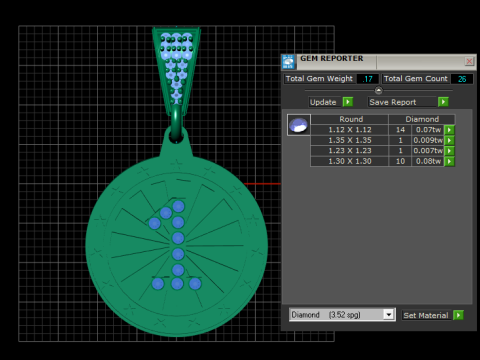Select the 1.23 X 1.23 size cell
Viewport: 480px width, 360px height.
click(x=350, y=151)
